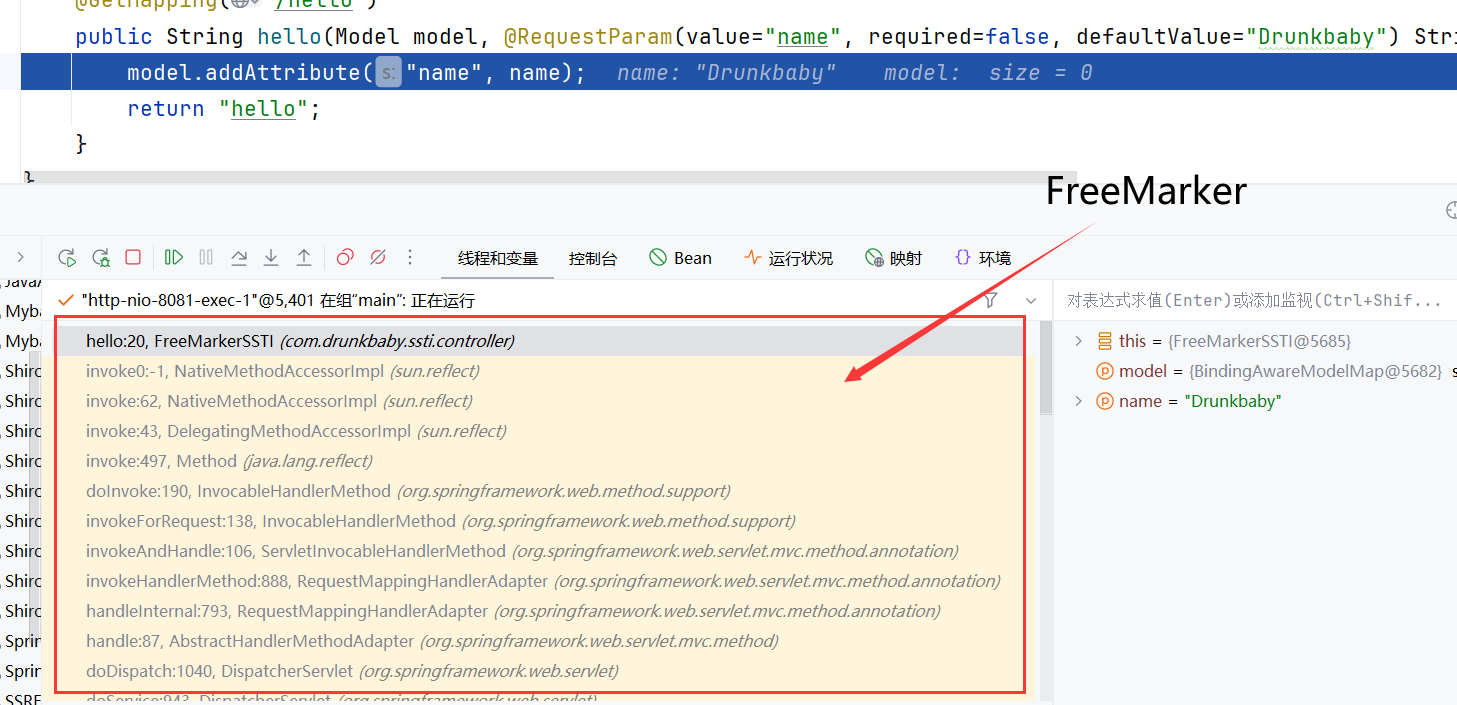Click the Step Into icon
This screenshot has width=1457, height=705.
click(271, 258)
